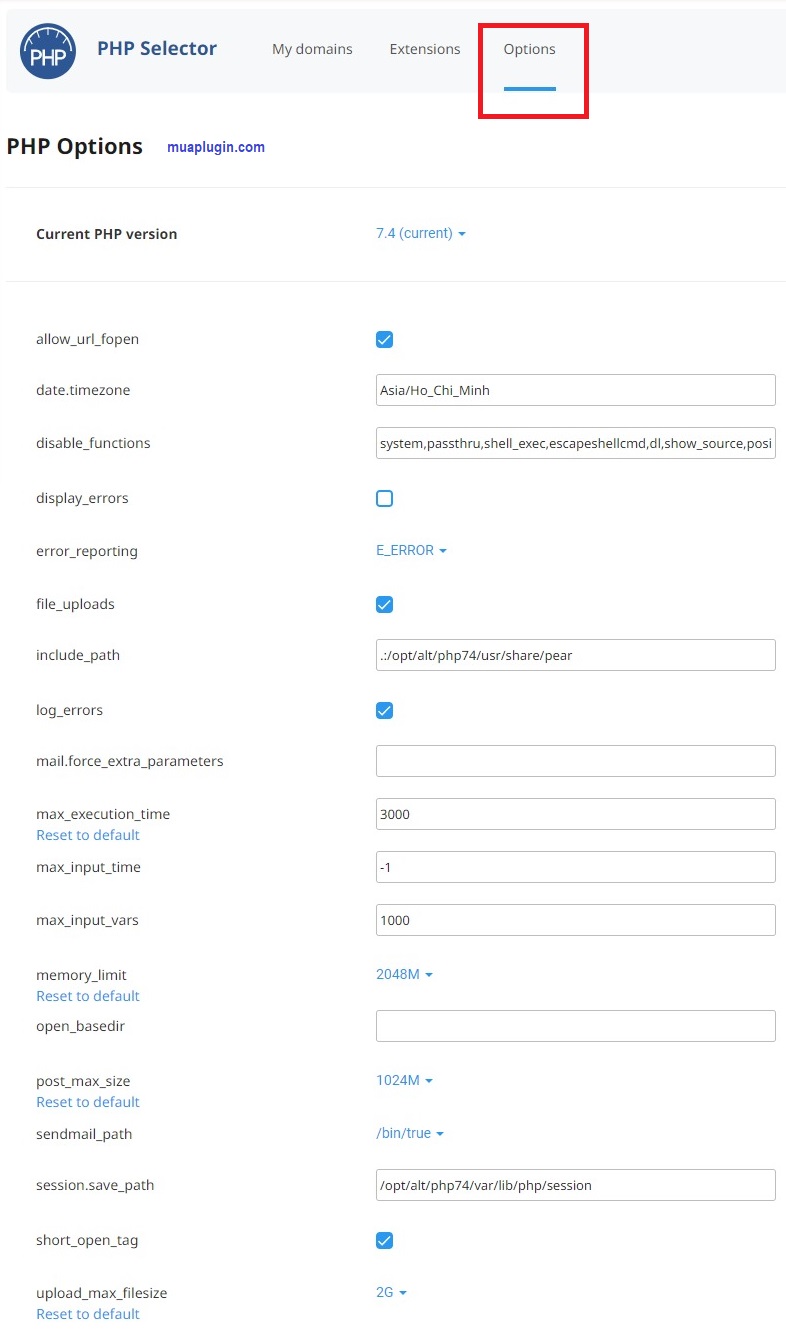786x1329 pixels.
Task: Open the sendmail_path dropdown
Action: coord(409,1133)
